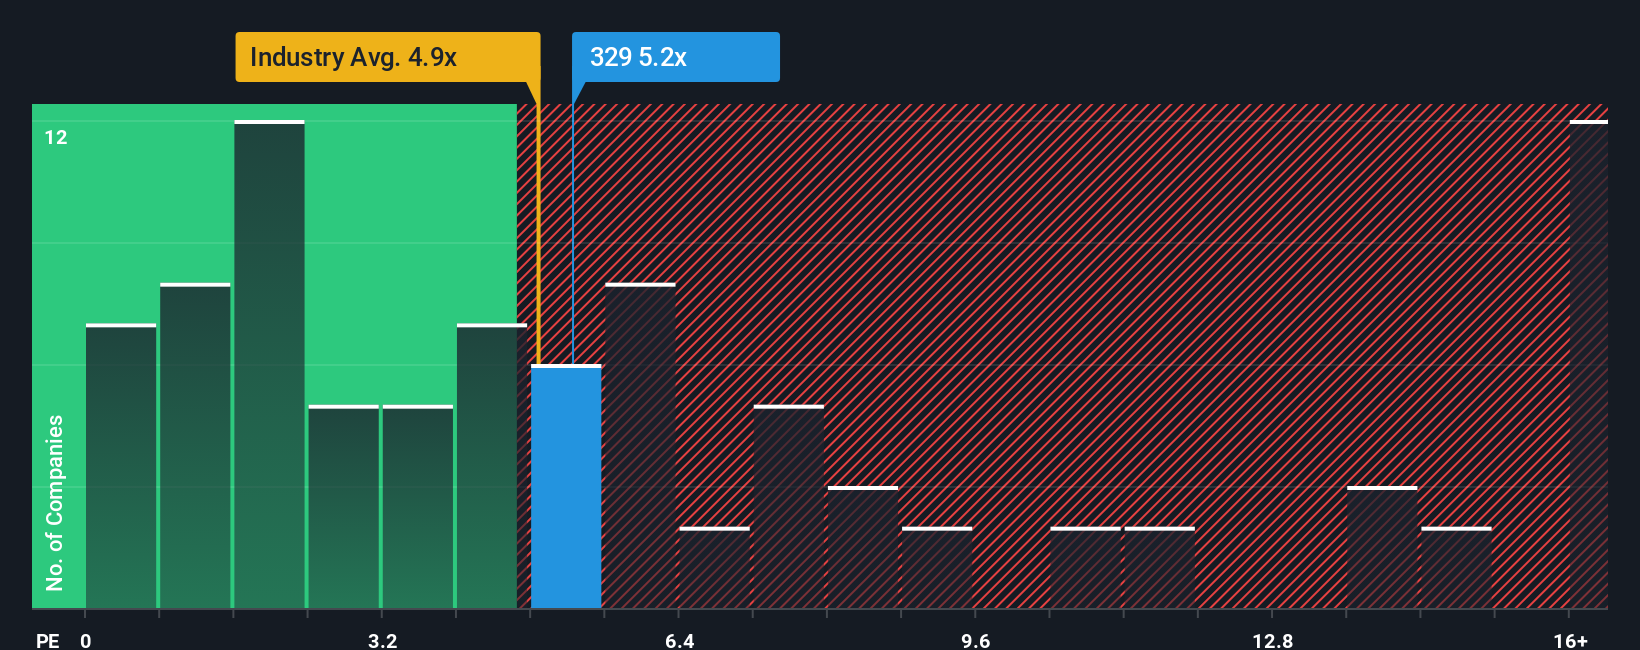Click the blue 329 5.2x label
Image resolution: width=1640 pixels, height=650 pixels.
[x=675, y=57]
